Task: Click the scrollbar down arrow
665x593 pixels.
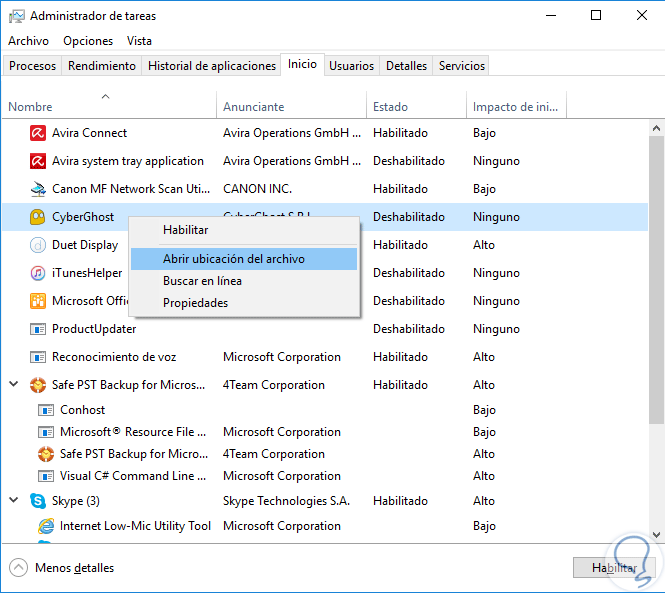Action: pyautogui.click(x=656, y=534)
